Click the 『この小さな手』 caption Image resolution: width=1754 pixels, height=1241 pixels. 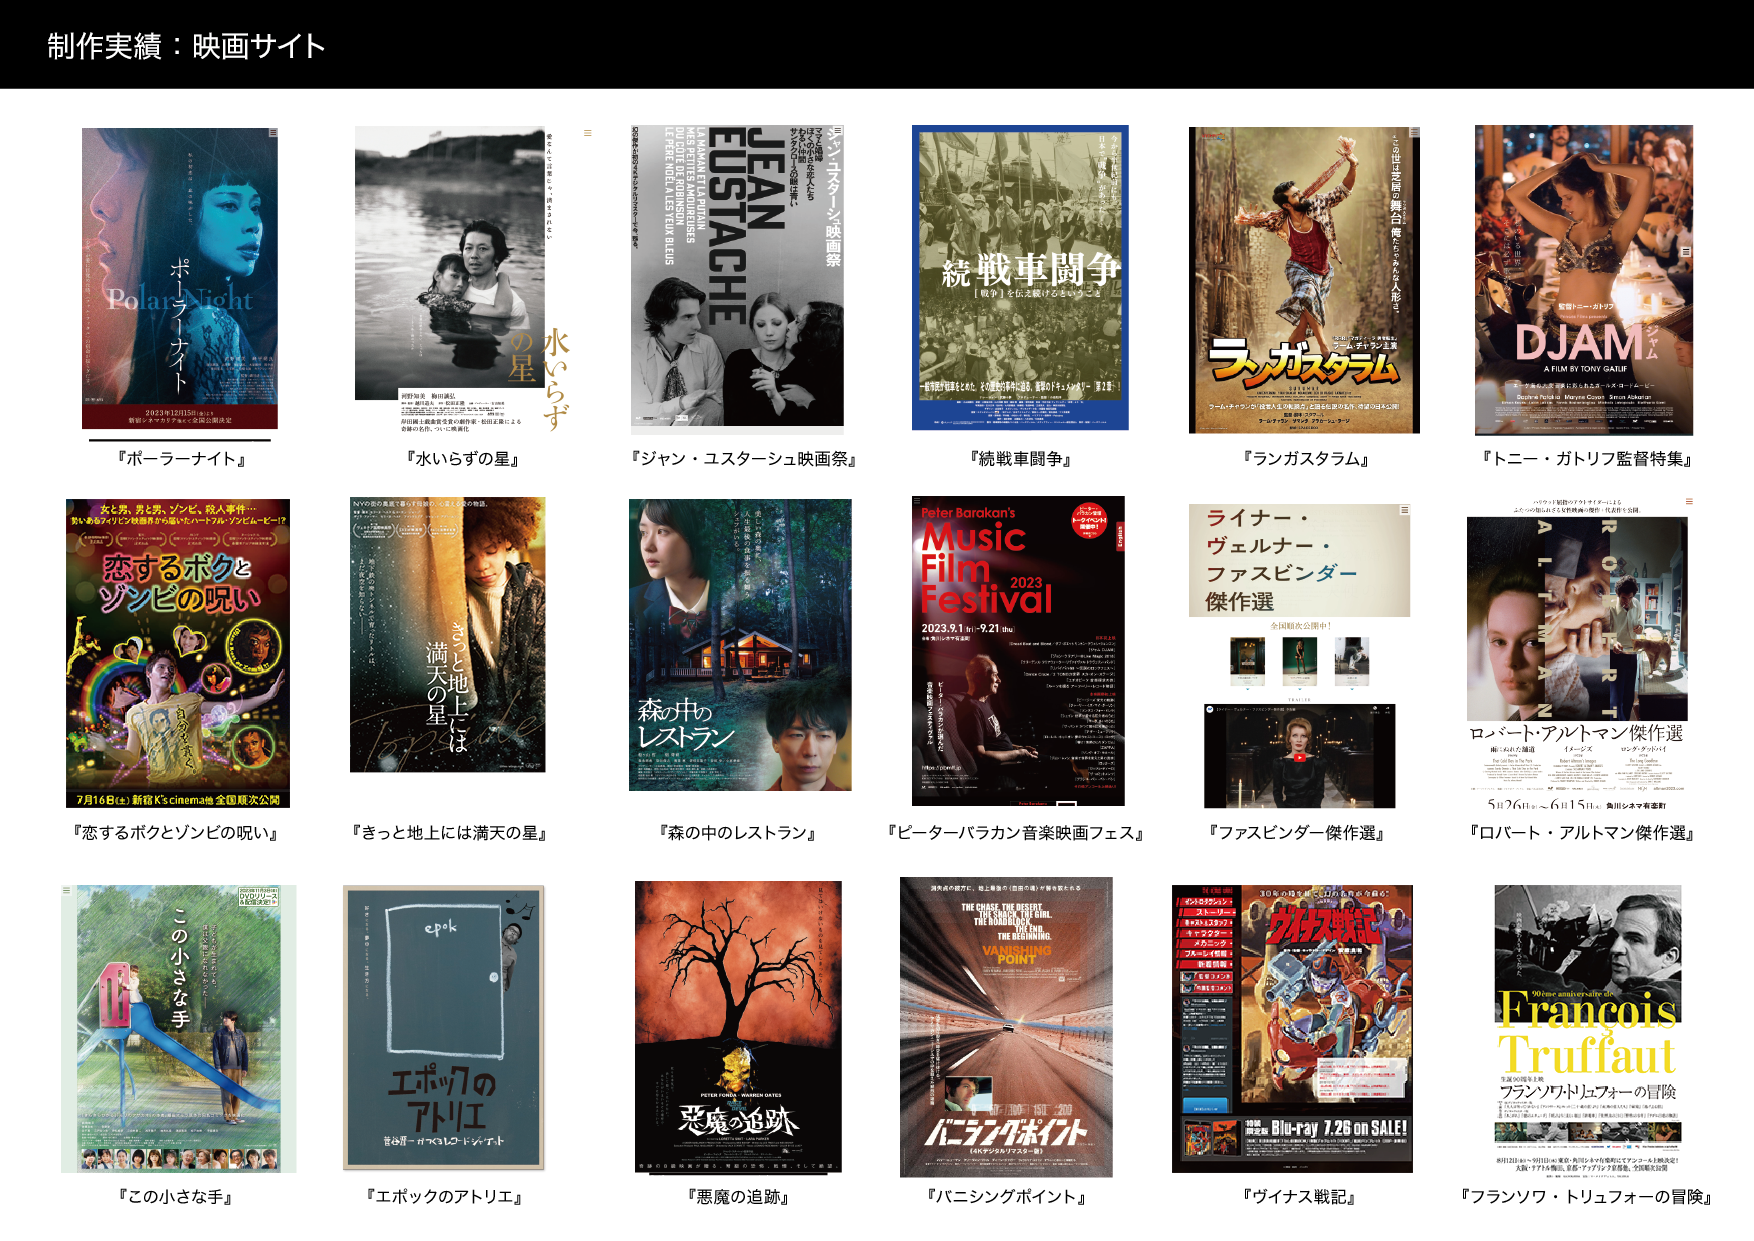[176, 1197]
